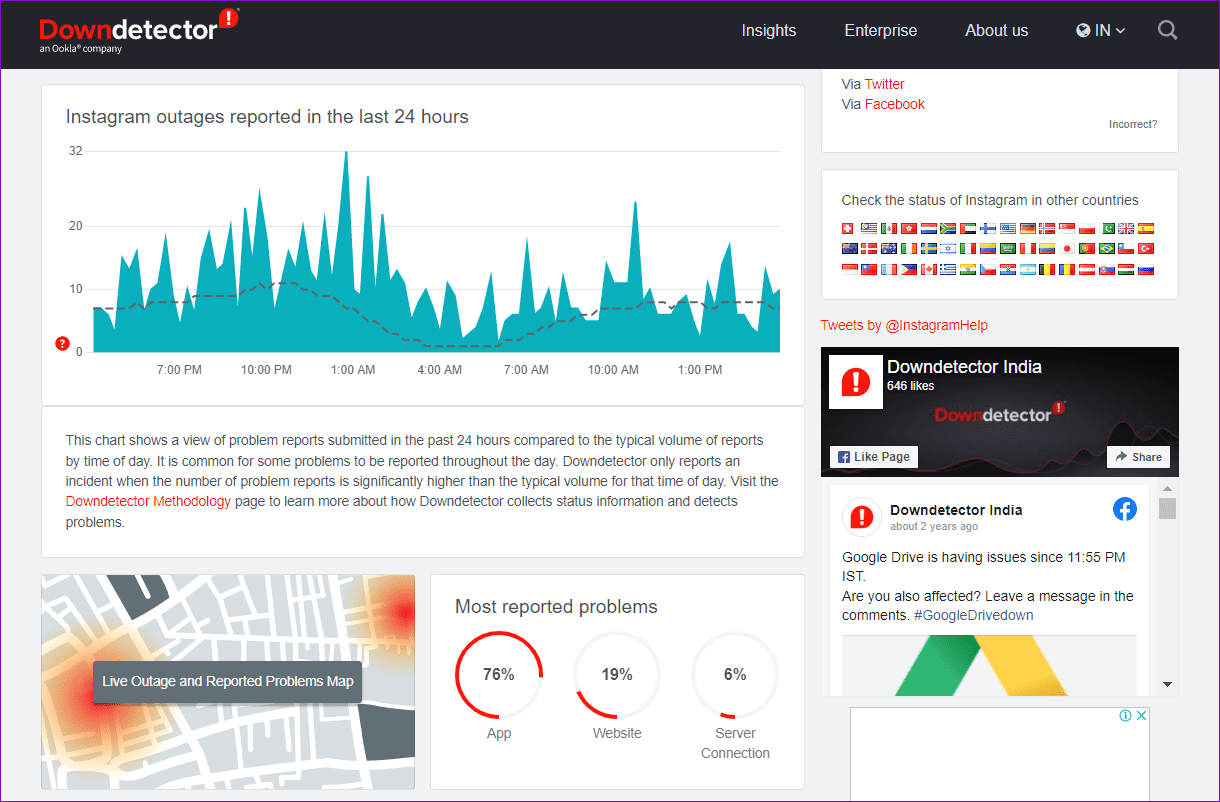The width and height of the screenshot is (1220, 802).
Task: Click the widget scrollbar up arrow
Action: (1167, 489)
